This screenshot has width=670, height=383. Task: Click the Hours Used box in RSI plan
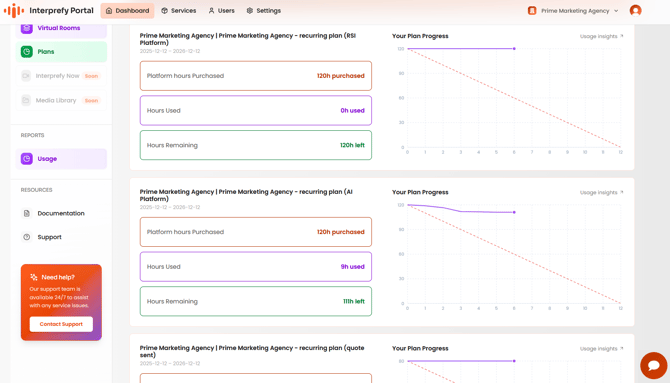pos(256,111)
